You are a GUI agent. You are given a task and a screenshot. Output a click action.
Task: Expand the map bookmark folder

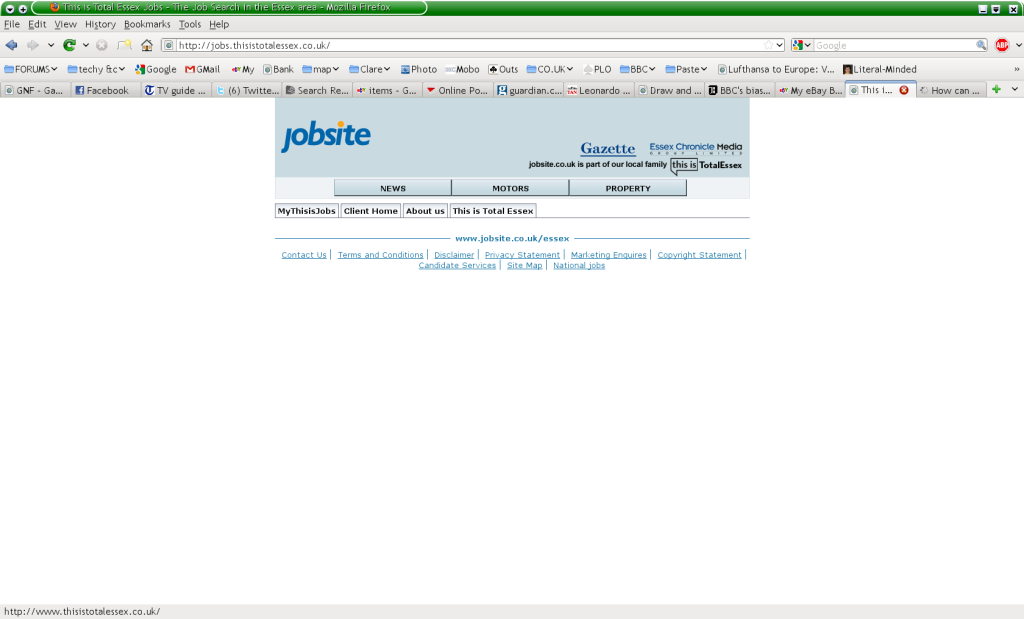(x=321, y=69)
